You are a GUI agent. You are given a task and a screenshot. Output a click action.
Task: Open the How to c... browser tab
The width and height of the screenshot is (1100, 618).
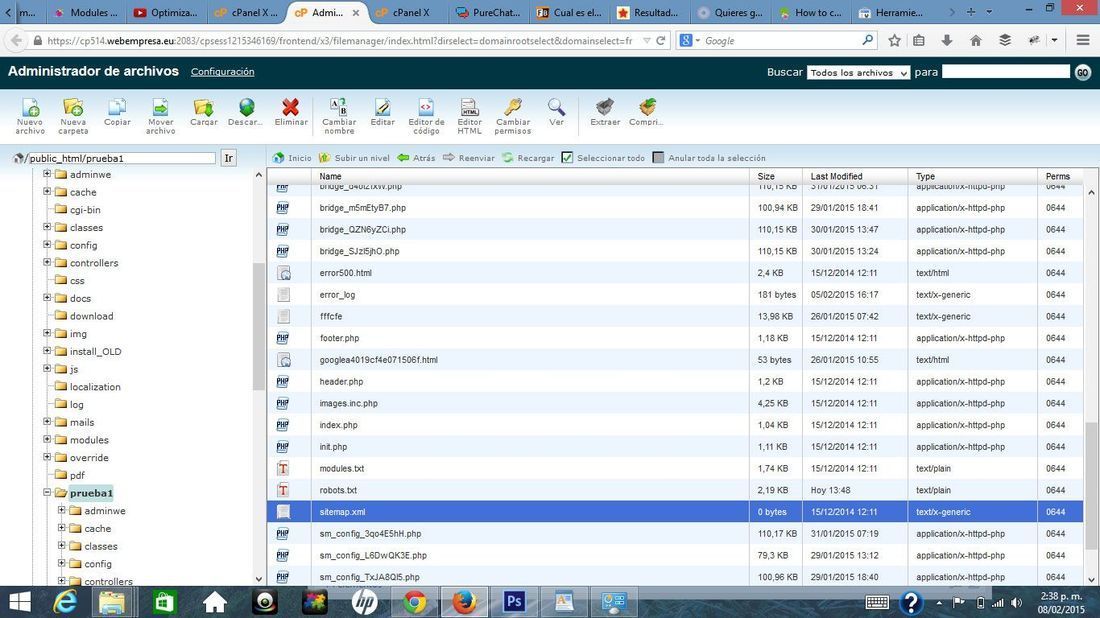(810, 13)
